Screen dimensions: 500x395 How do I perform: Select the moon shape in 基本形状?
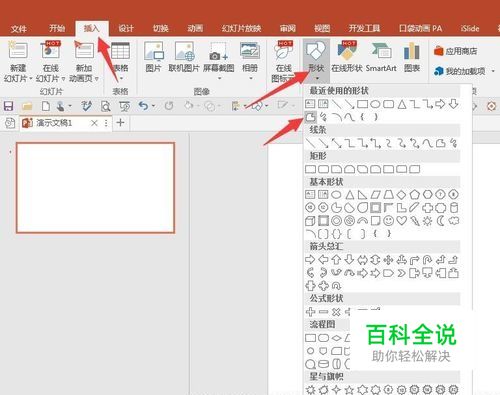[x=440, y=221]
